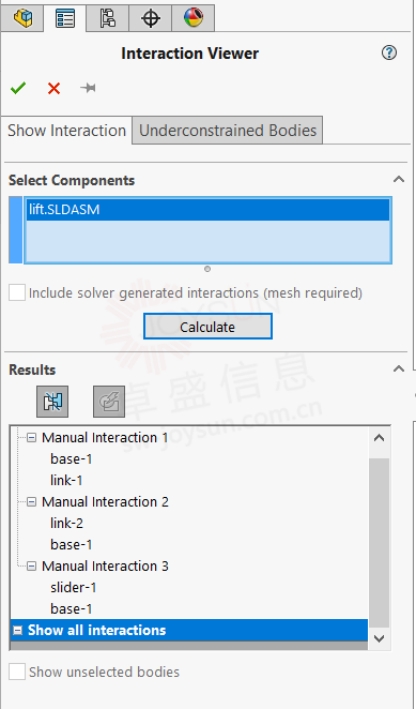417x709 pixels.
Task: Open the FeatureManager design tree tab
Action: point(23,18)
